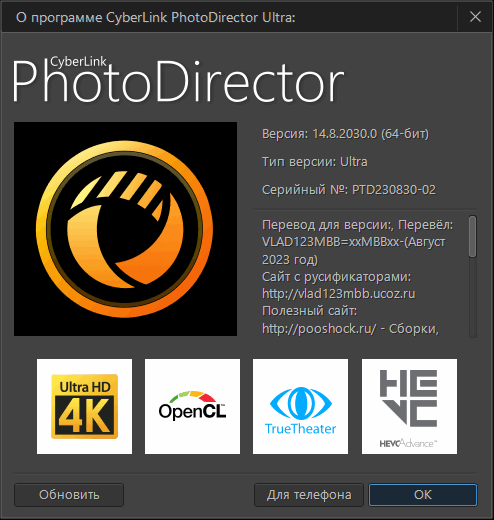Open the Для телефона button

(x=309, y=495)
